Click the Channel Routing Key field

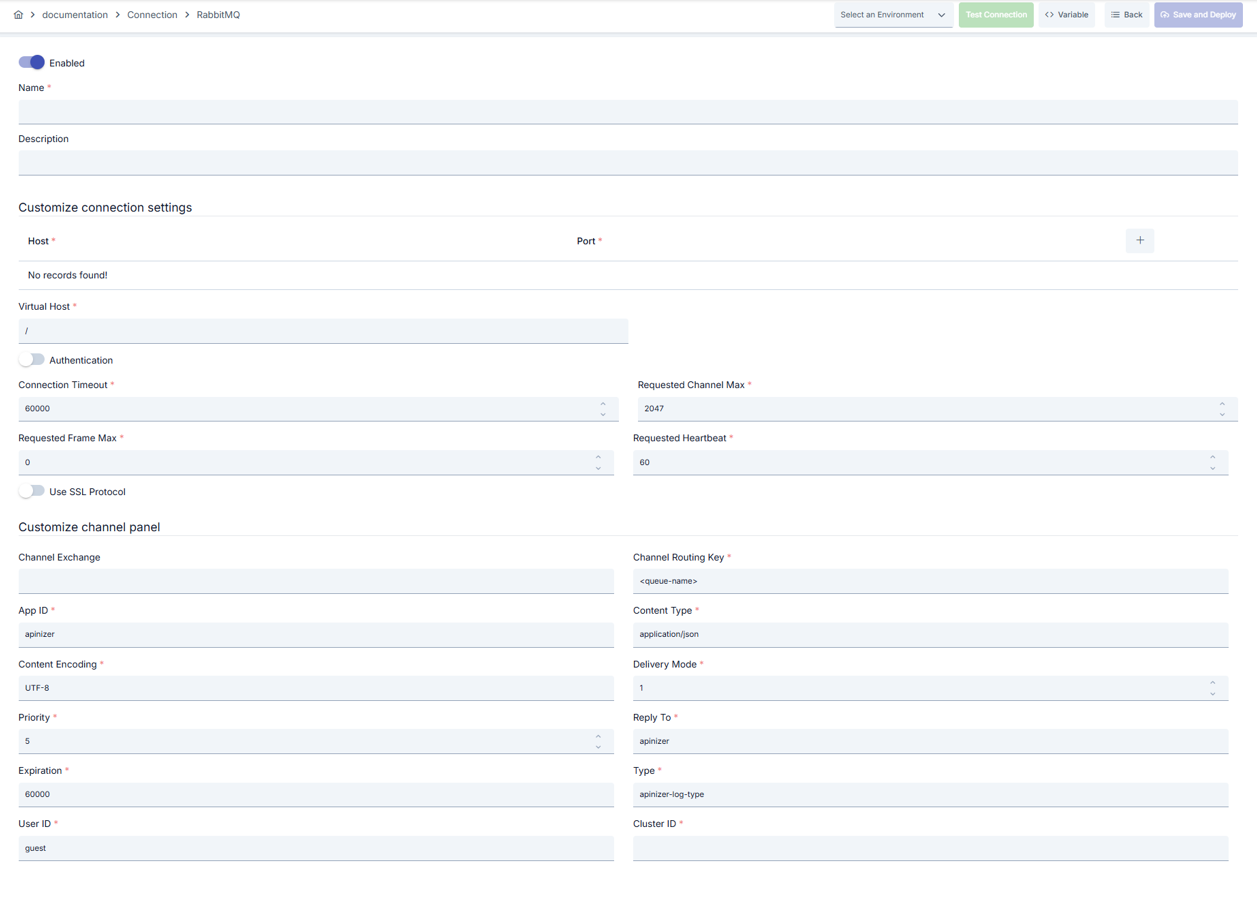(x=930, y=581)
